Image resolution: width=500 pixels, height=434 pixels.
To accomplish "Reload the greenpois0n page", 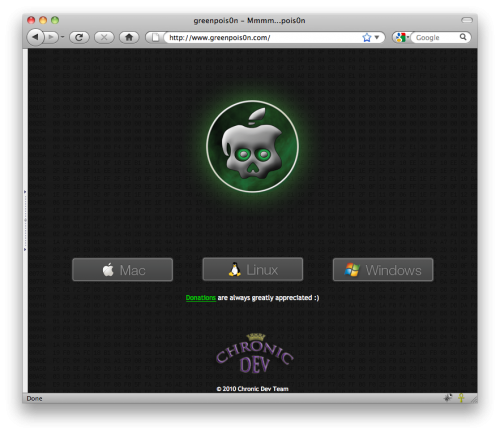I will [x=79, y=37].
